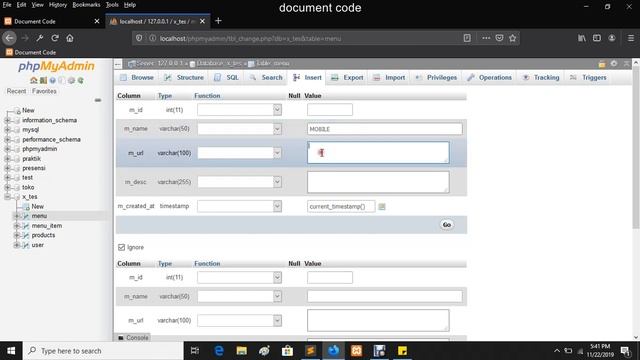Open phpMyAdmin Home icon in sidebar
640x360 pixels.
pyautogui.click(x=33, y=80)
